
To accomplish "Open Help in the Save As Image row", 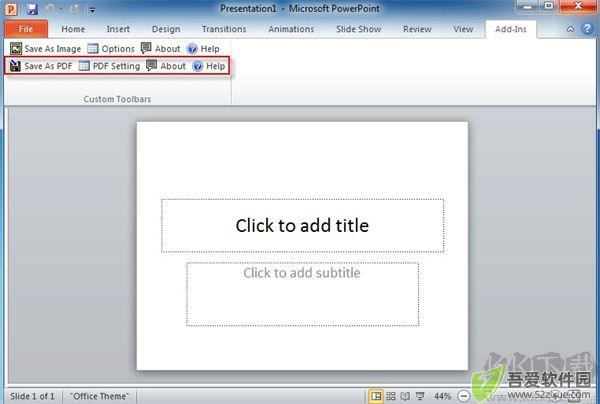I will [203, 49].
